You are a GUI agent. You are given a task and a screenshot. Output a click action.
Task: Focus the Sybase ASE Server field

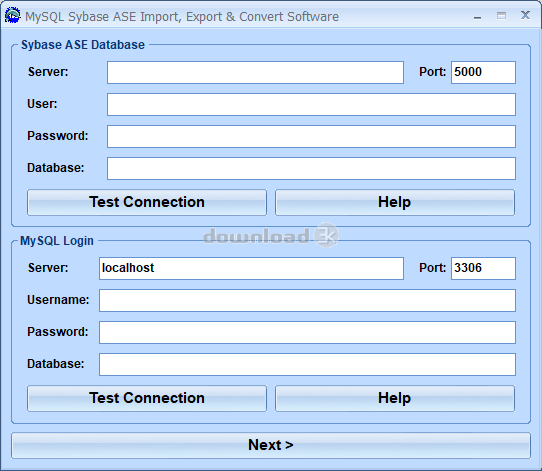(x=255, y=73)
